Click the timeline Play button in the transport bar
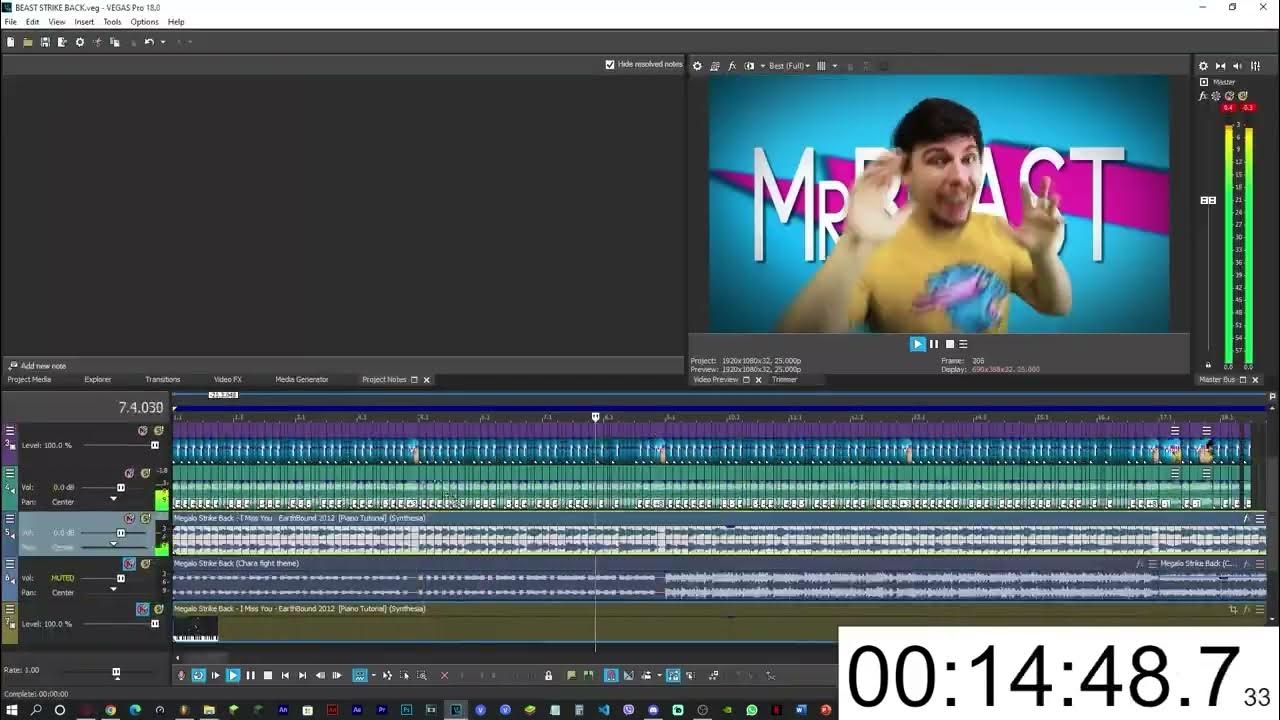 pos(233,675)
